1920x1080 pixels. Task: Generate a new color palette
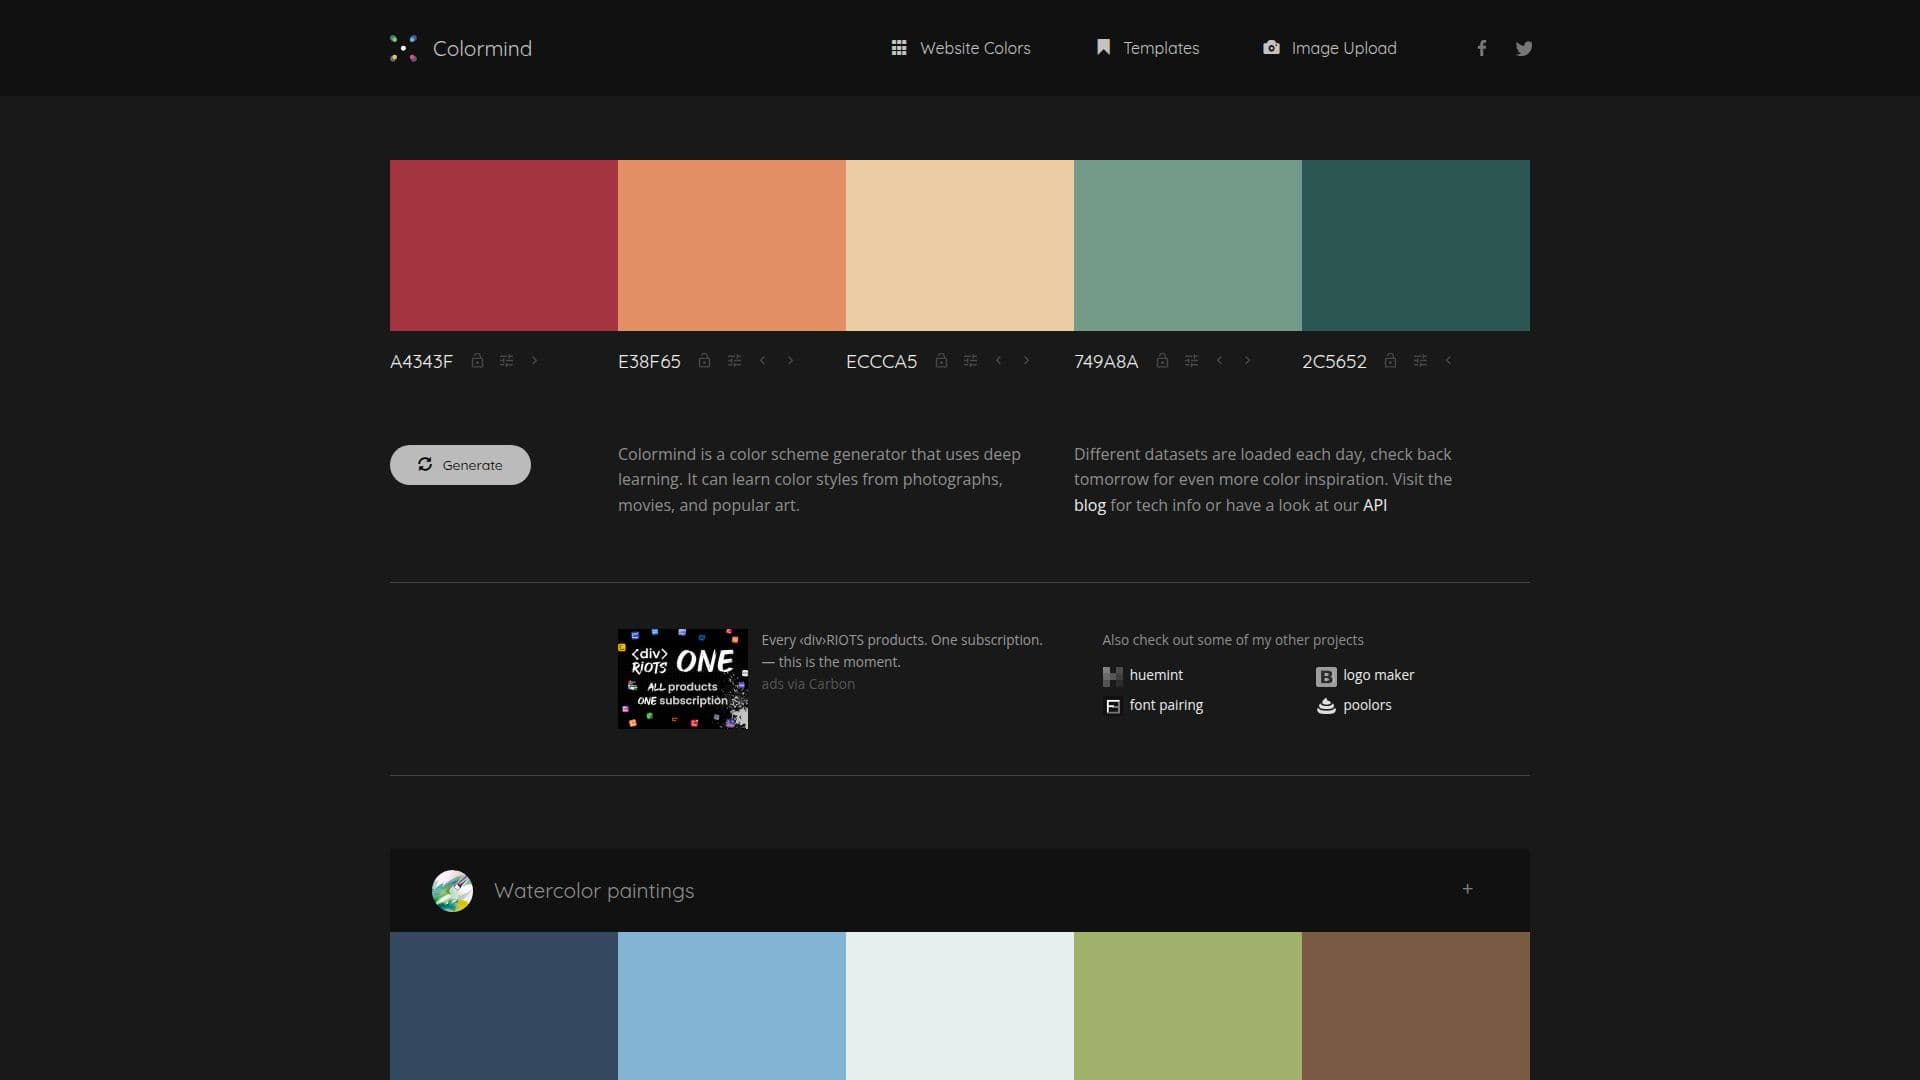point(460,465)
